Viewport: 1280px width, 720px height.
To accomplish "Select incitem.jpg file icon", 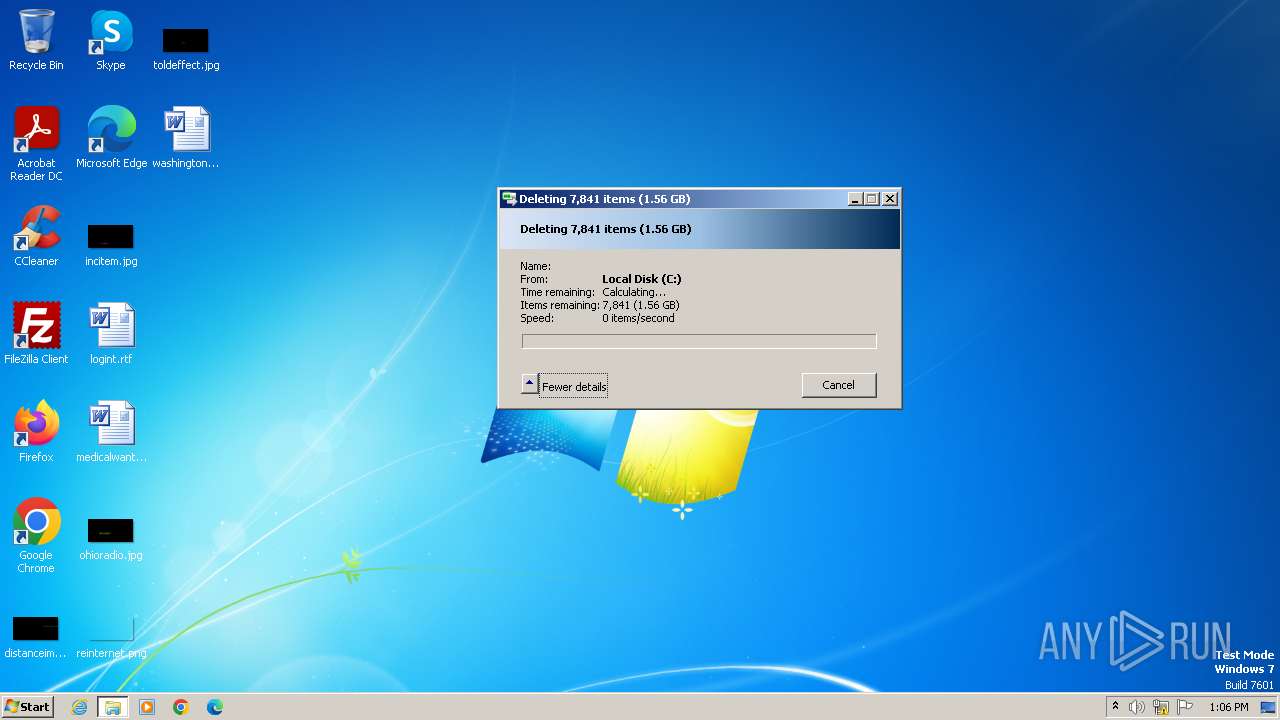I will pyautogui.click(x=111, y=244).
